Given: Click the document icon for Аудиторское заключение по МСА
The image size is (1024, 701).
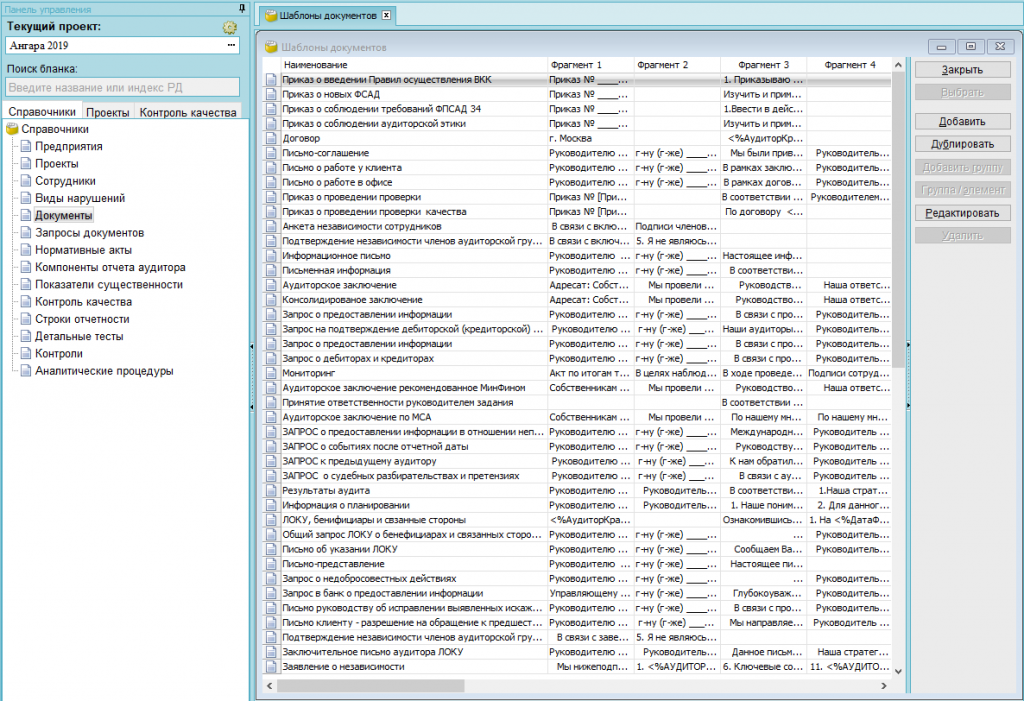Looking at the screenshot, I should coord(271,417).
